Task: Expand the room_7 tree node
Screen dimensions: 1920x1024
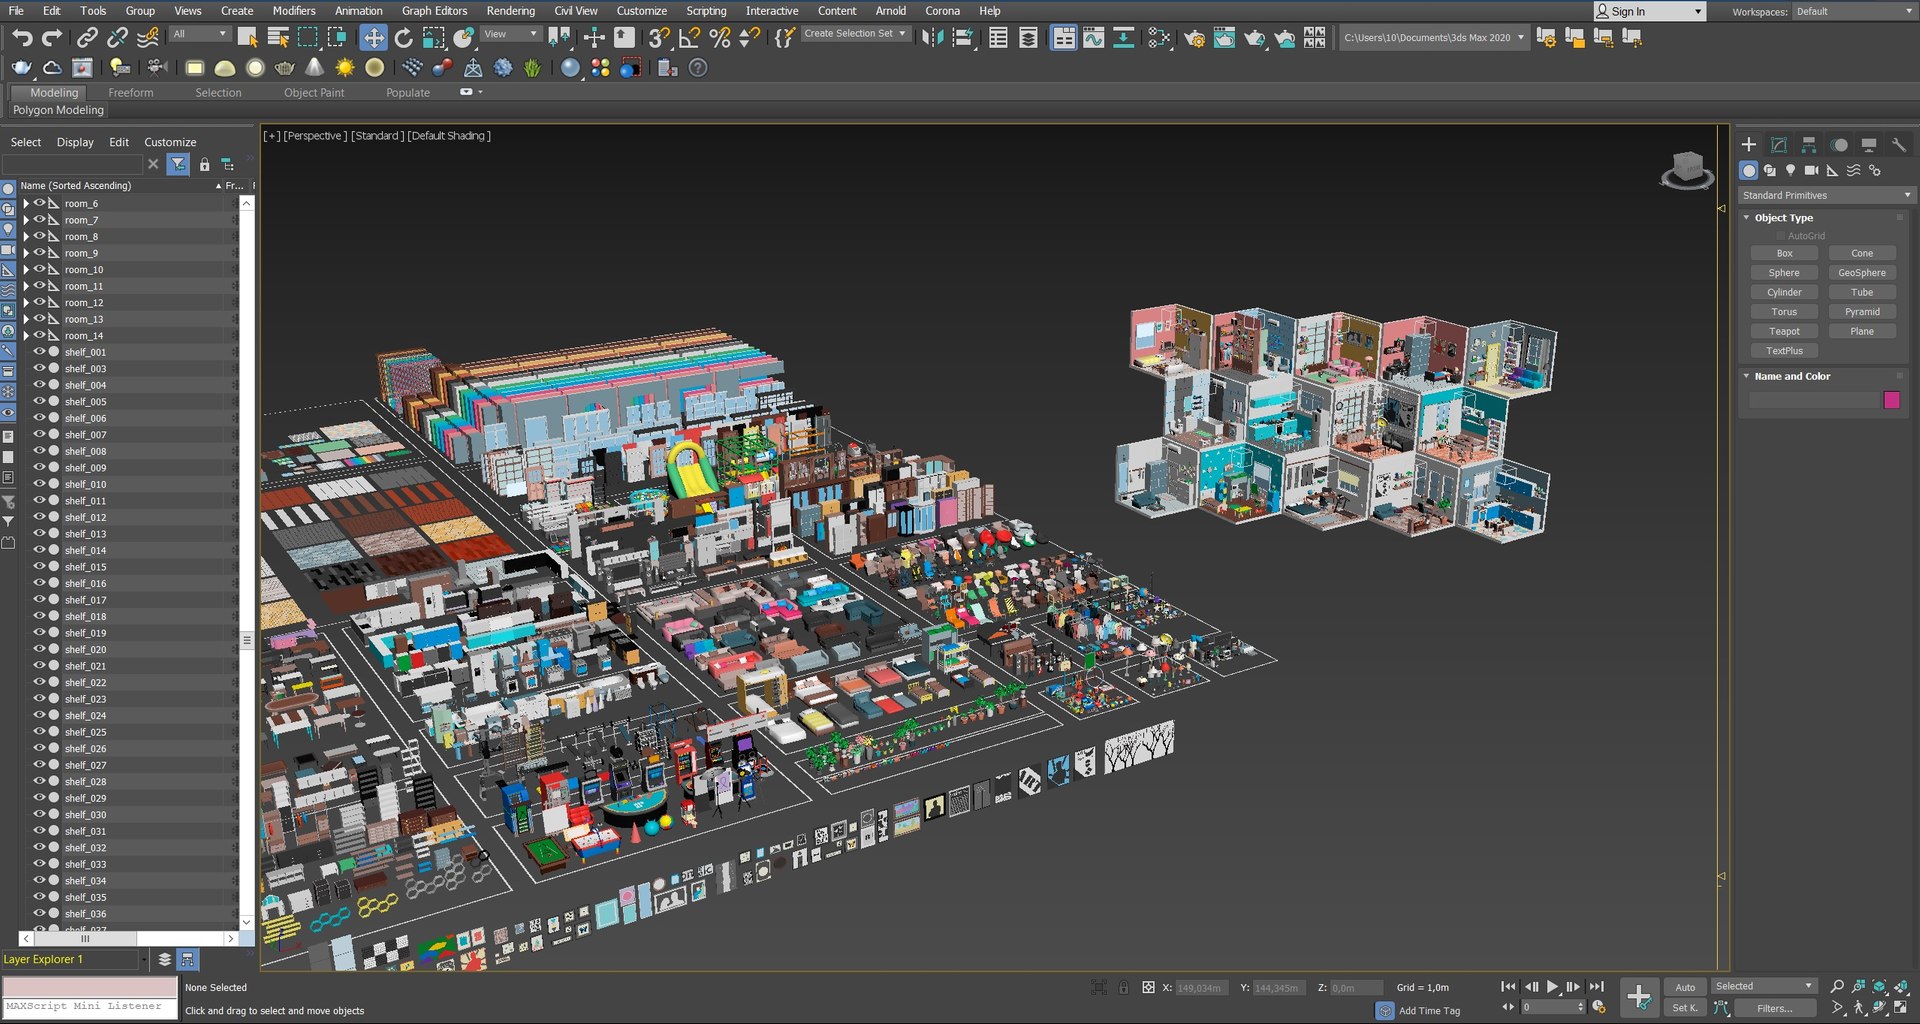Action: [x=26, y=220]
